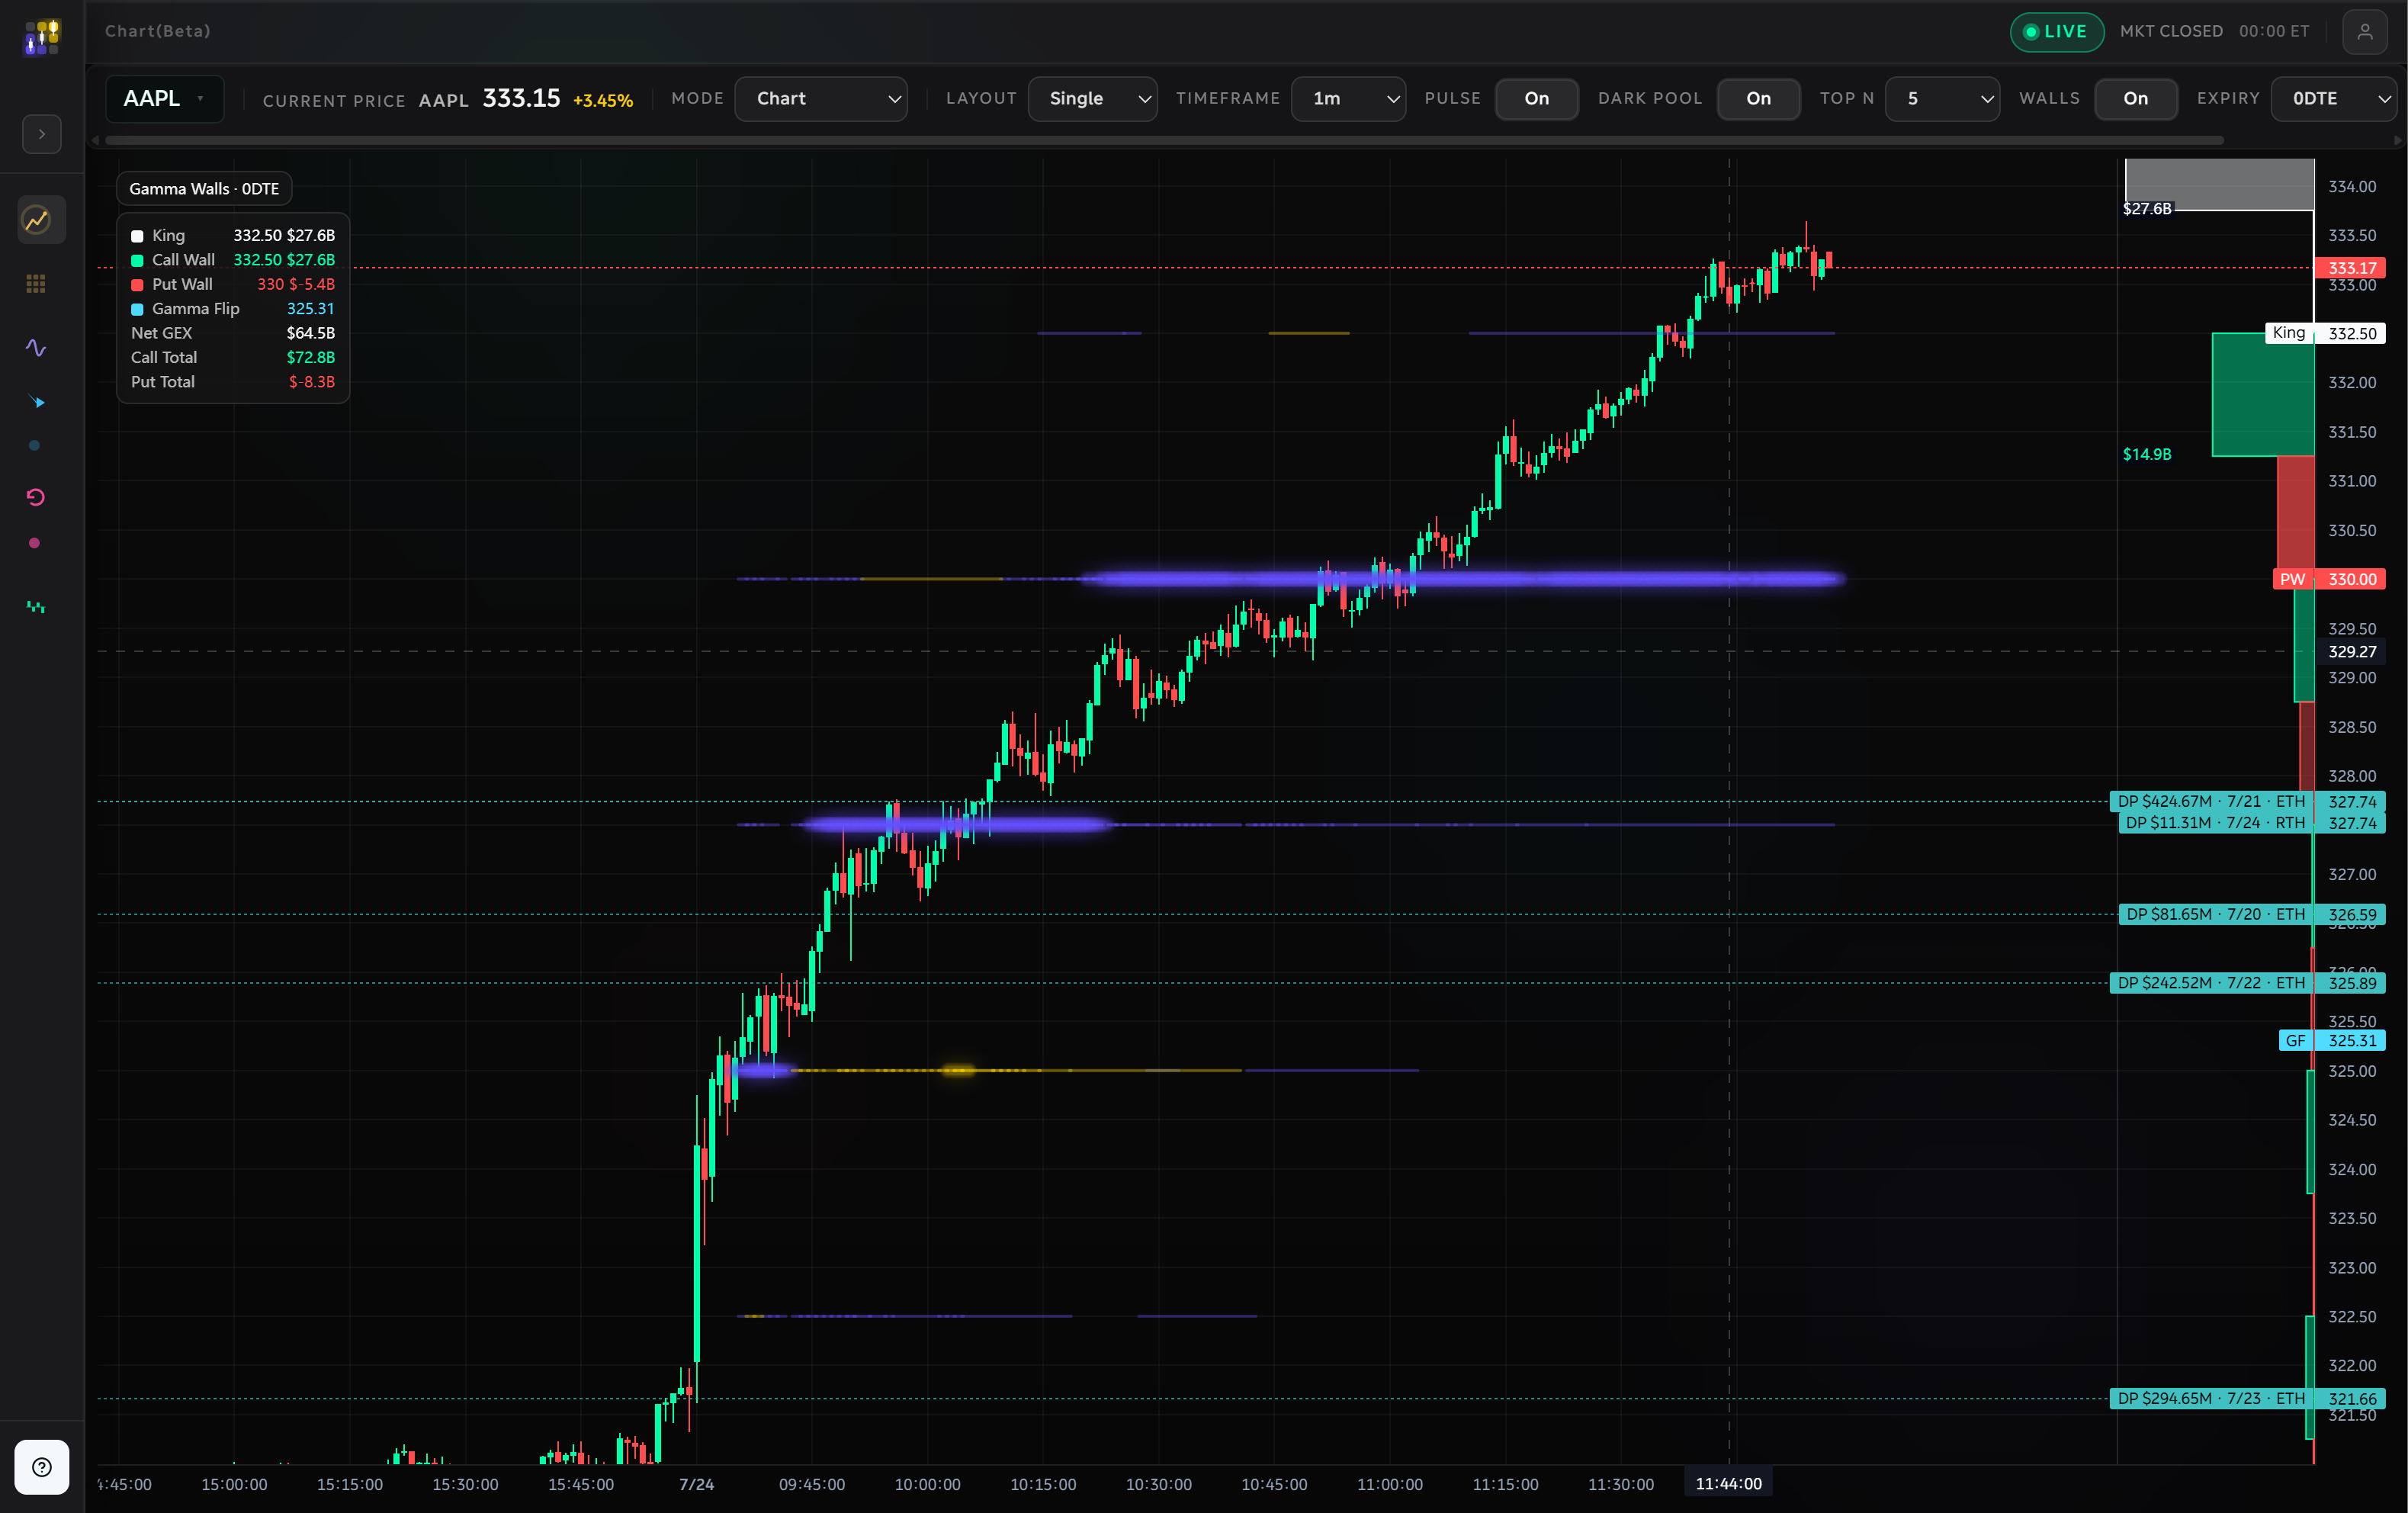Open the Mode dropdown showing Chart
The width and height of the screenshot is (2408, 1513).
coord(821,99)
